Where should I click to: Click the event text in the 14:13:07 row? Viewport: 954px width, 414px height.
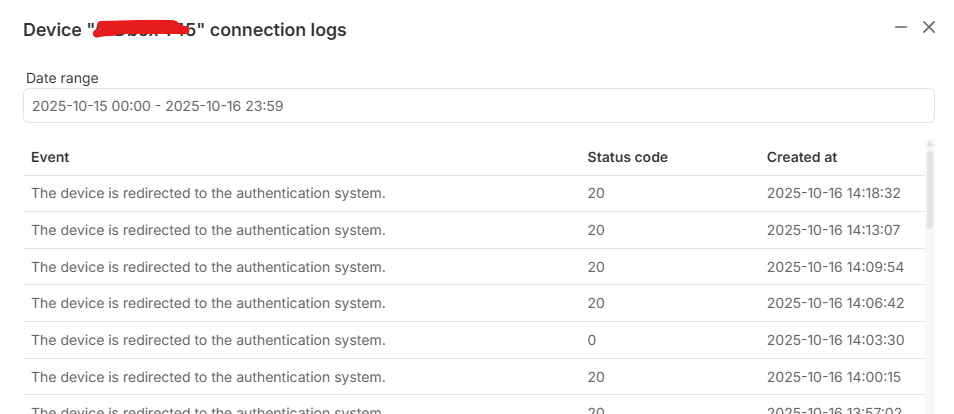click(x=209, y=230)
